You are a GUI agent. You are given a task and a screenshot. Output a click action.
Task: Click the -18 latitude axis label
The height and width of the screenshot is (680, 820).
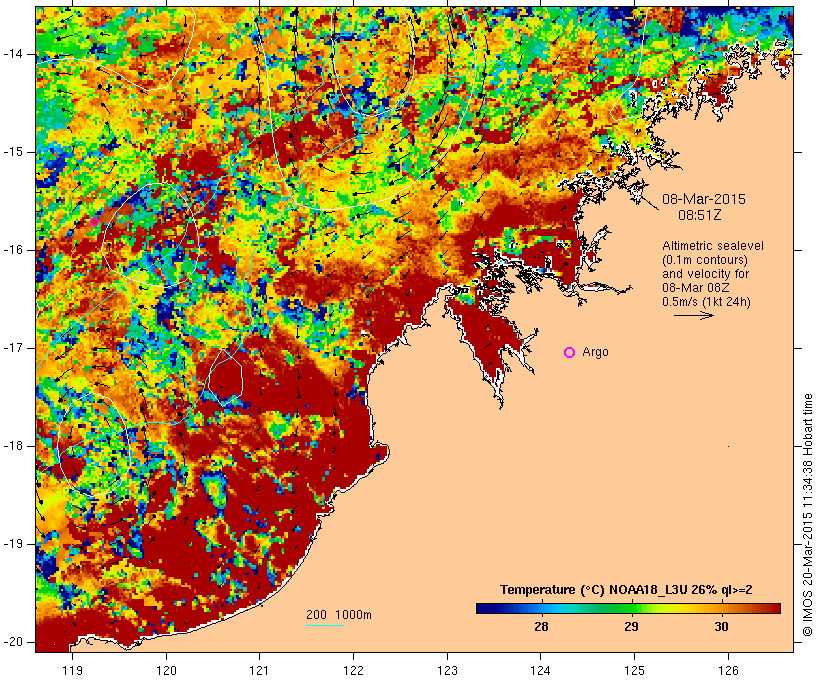(13, 446)
